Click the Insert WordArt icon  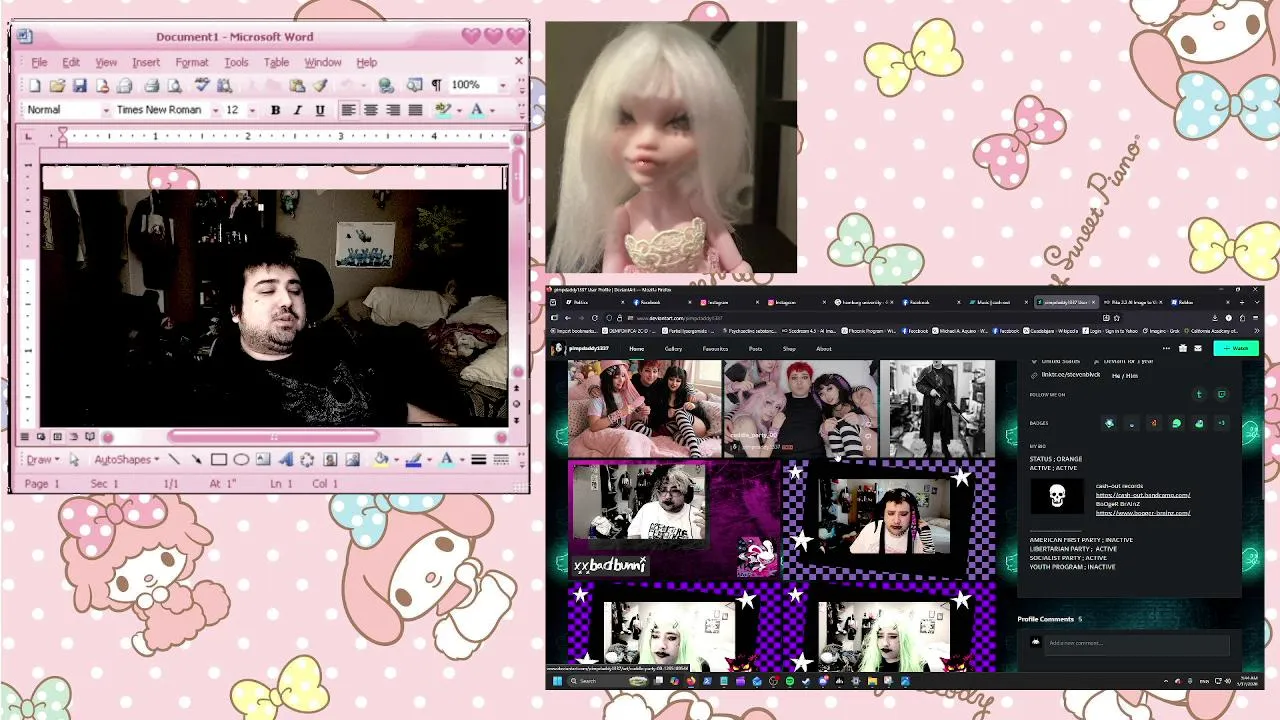[x=285, y=460]
